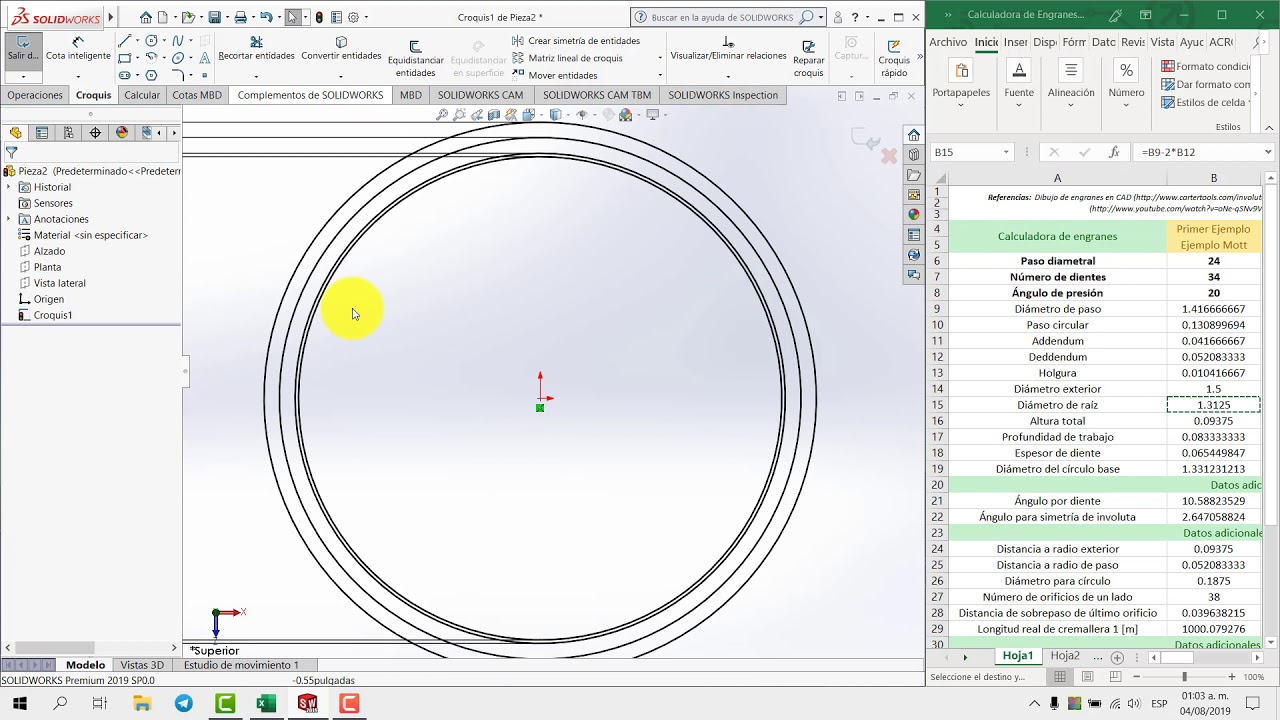Switch to Hoja2 sheet tab
Image resolution: width=1280 pixels, height=720 pixels.
point(1065,656)
